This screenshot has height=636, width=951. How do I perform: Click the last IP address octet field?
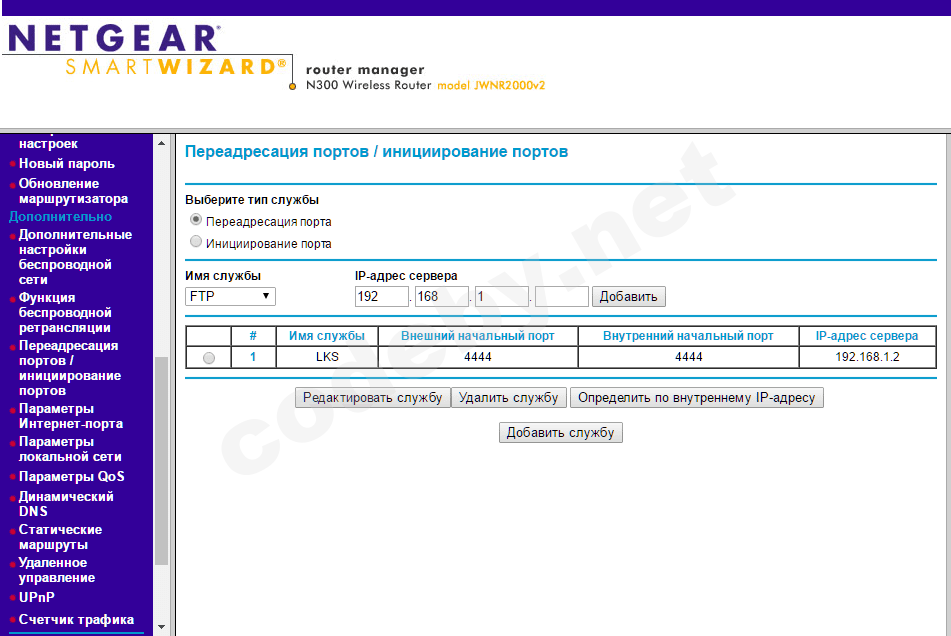(561, 296)
